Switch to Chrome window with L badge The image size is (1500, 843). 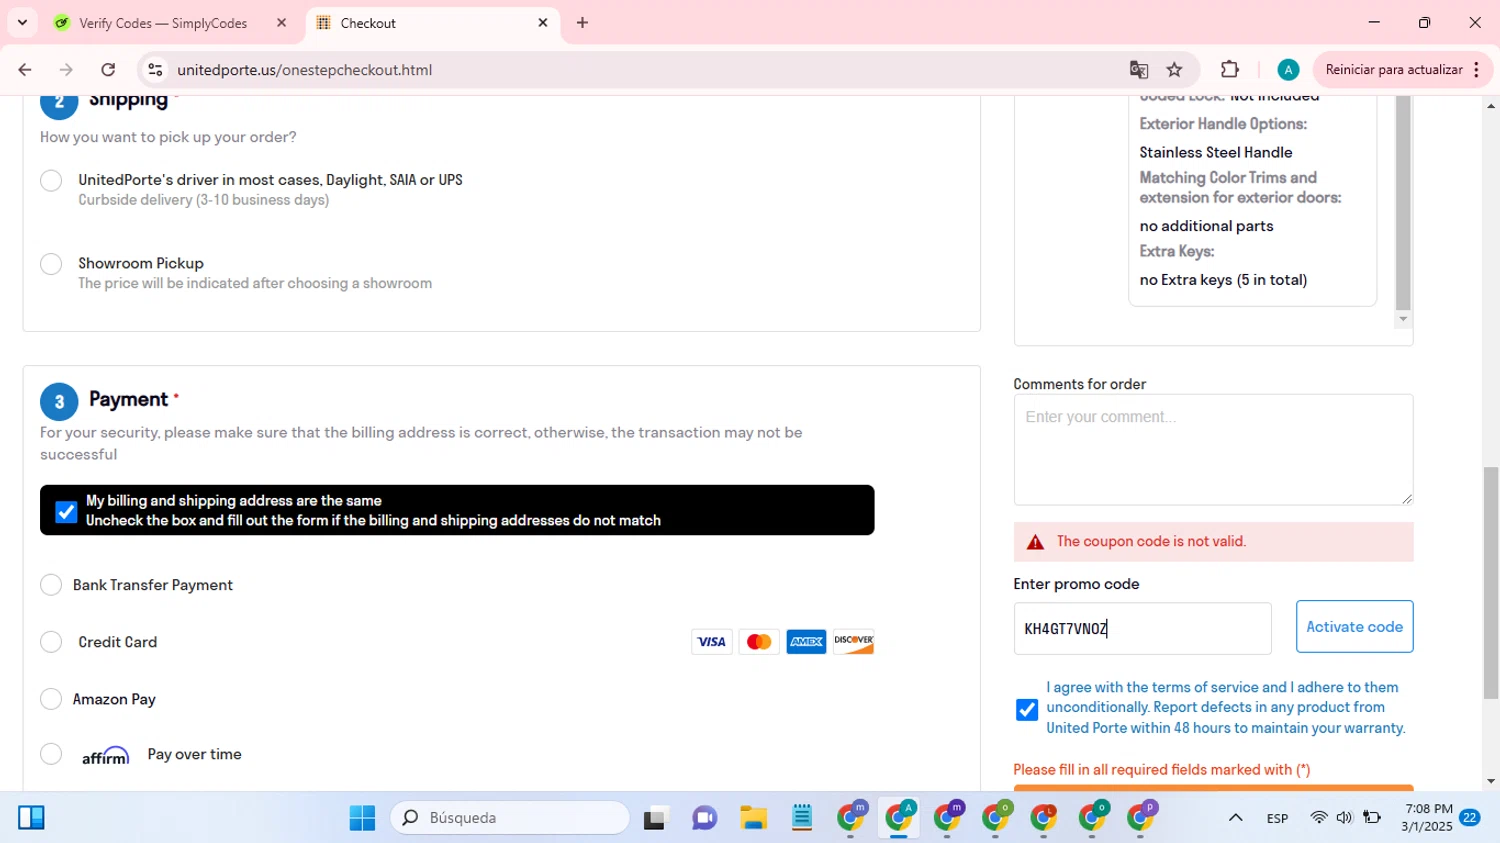pyautogui.click(x=1044, y=818)
